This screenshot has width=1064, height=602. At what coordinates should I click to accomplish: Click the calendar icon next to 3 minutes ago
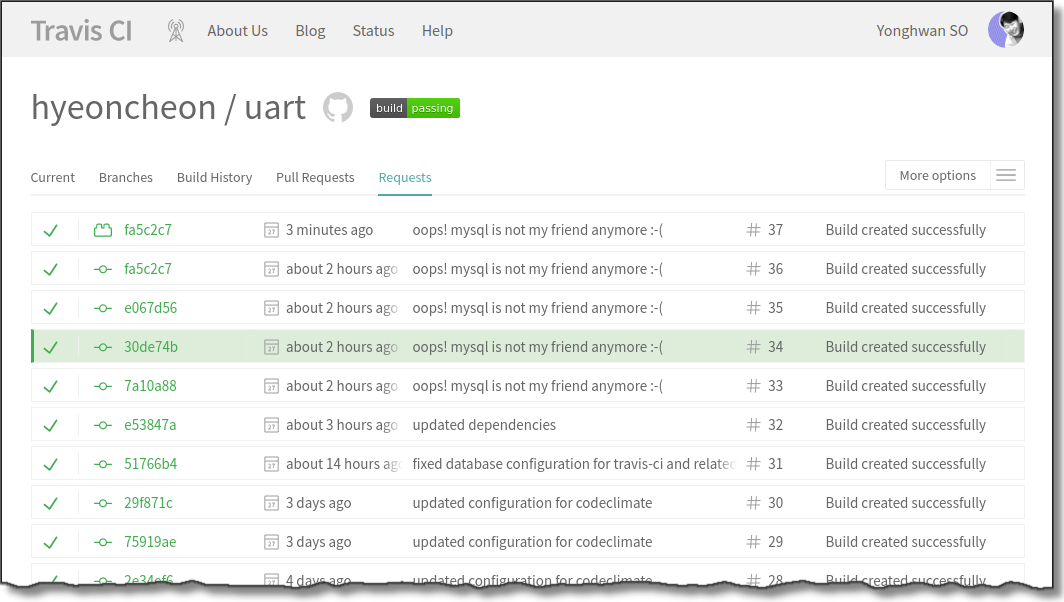point(271,230)
